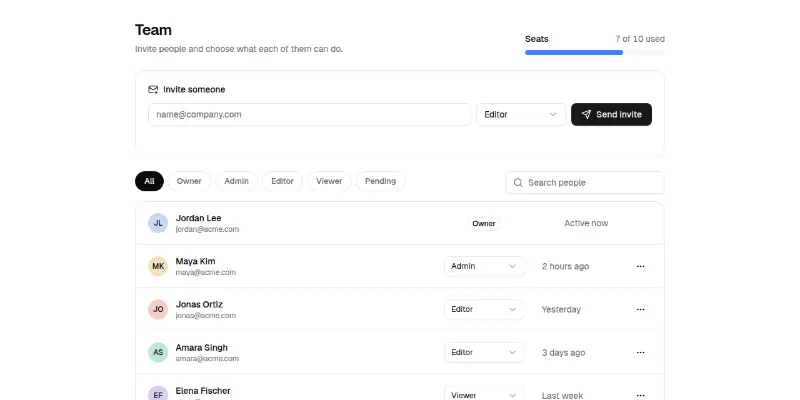Click the email jonas@acme.com
The height and width of the screenshot is (400, 800).
(x=206, y=316)
